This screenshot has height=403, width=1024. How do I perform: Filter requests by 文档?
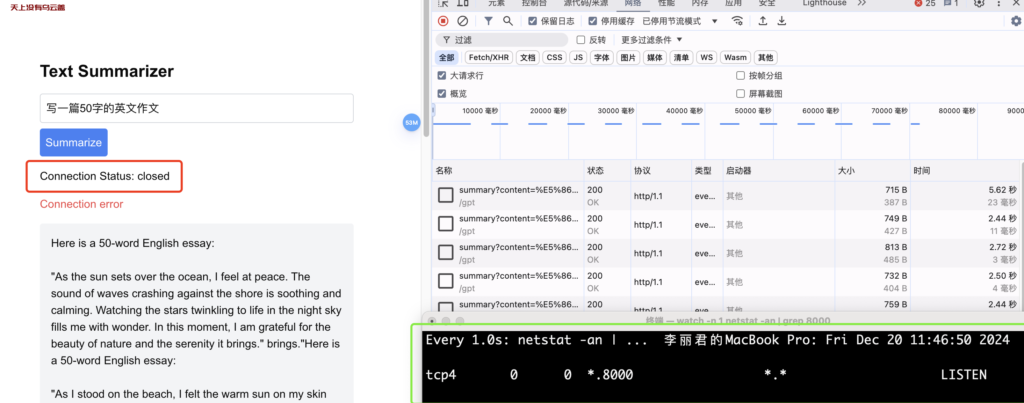click(x=528, y=57)
